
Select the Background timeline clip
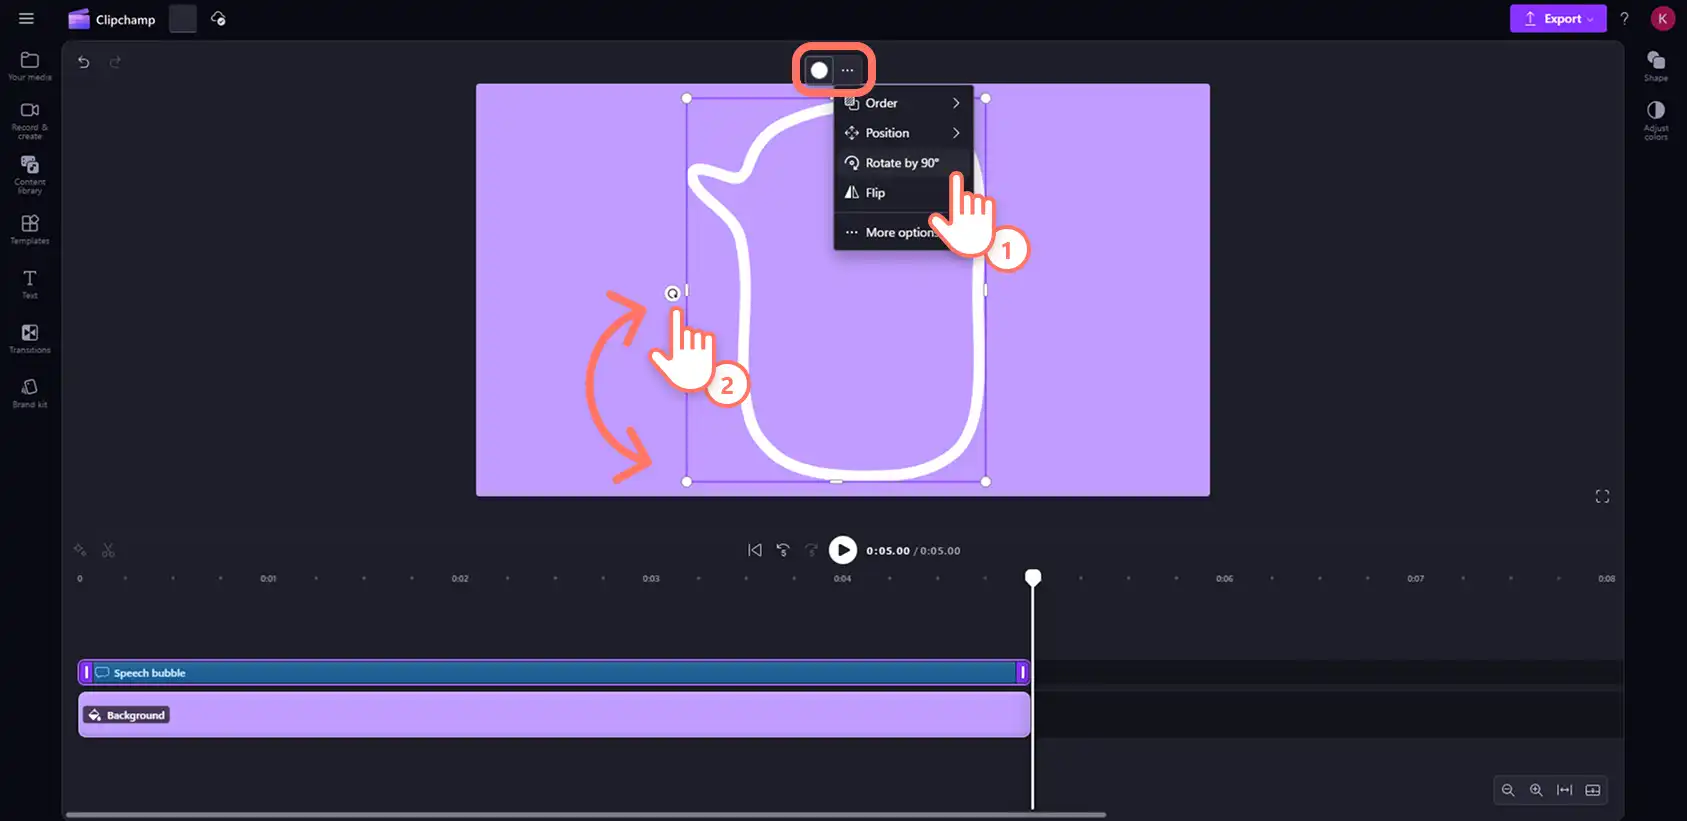click(x=554, y=715)
